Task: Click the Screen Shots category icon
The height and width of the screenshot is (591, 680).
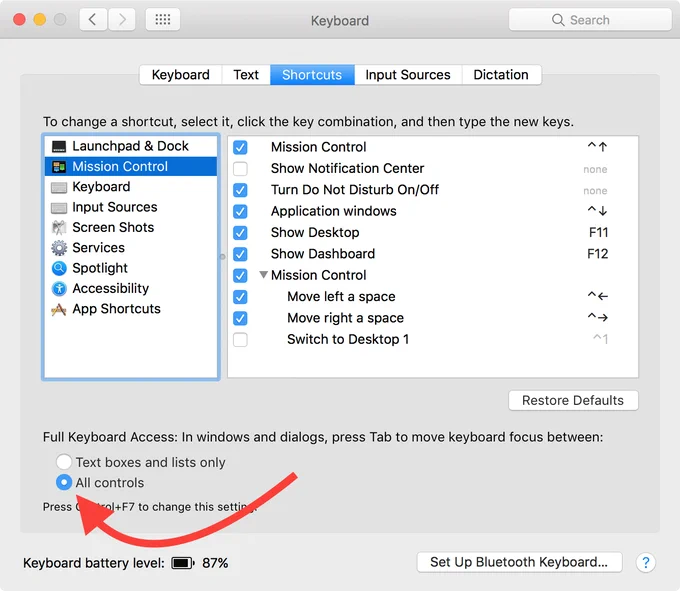Action: (x=59, y=228)
